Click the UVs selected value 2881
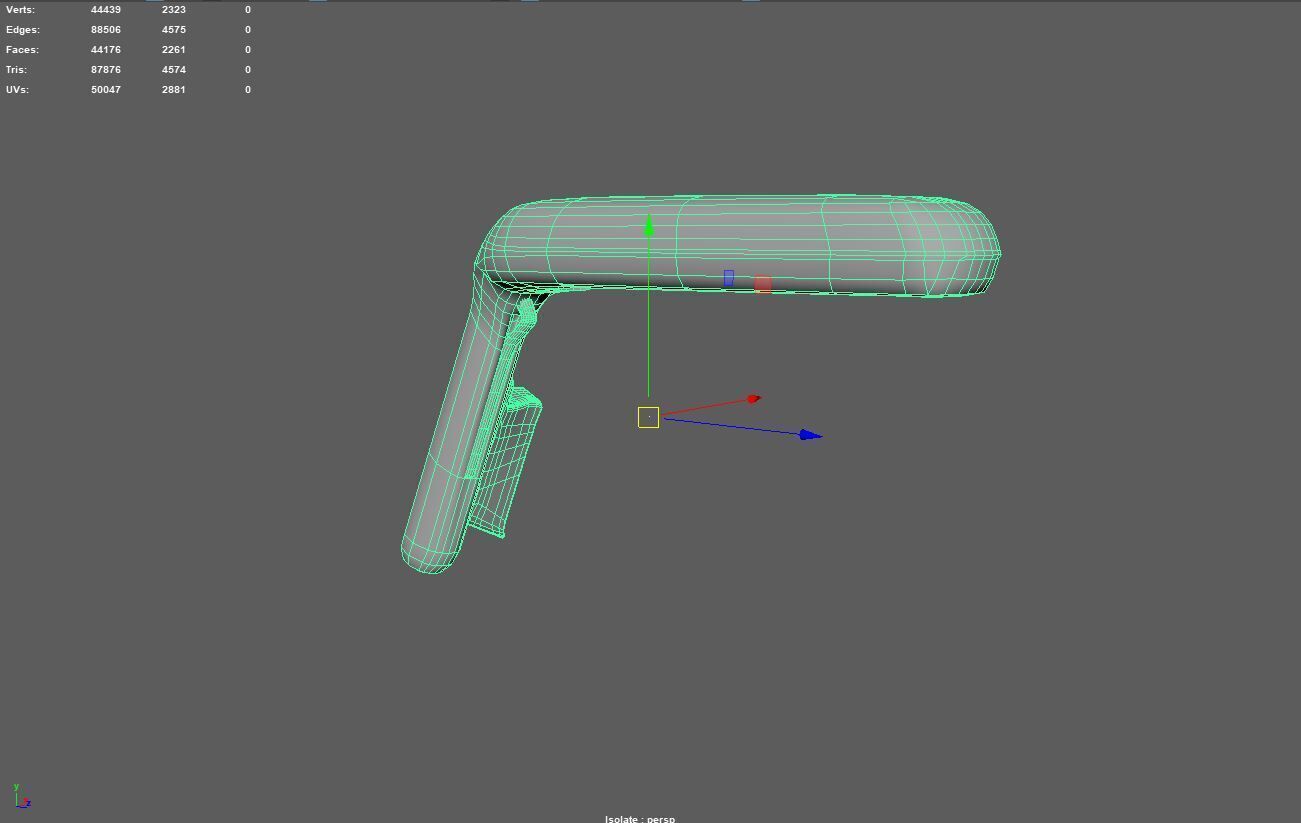 tap(174, 89)
